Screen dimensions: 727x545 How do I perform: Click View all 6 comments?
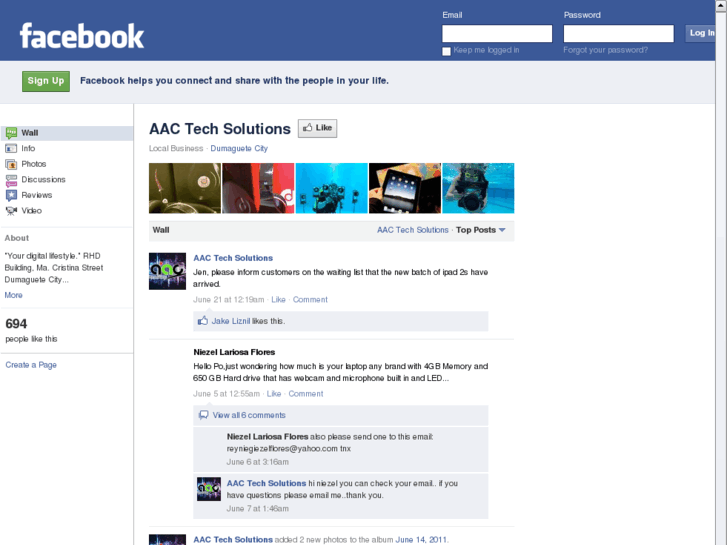(x=249, y=415)
